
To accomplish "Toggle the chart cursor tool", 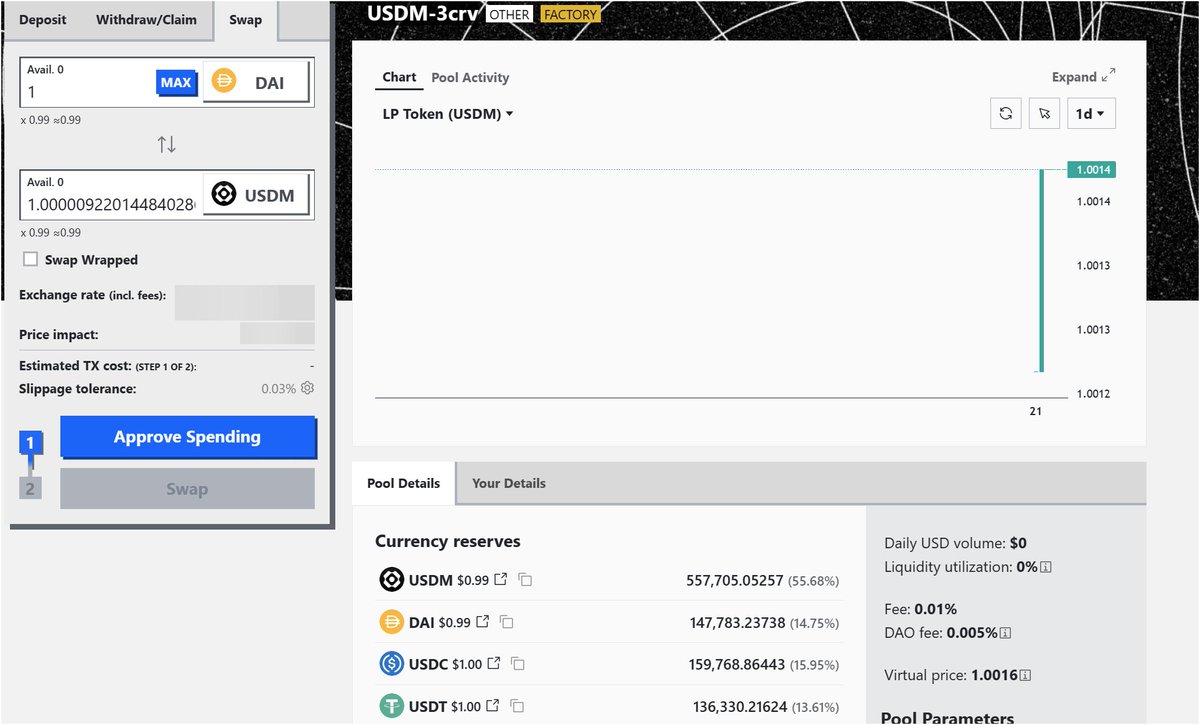I will click(1044, 113).
